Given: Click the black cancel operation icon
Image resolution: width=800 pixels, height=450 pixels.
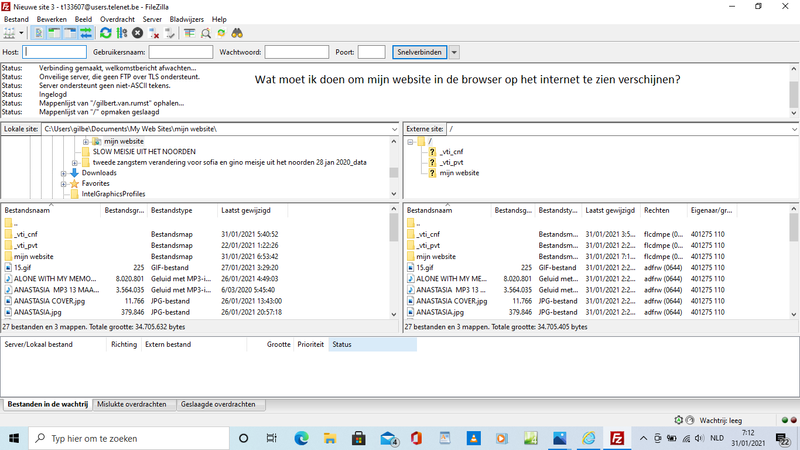Looking at the screenshot, I should [138, 32].
